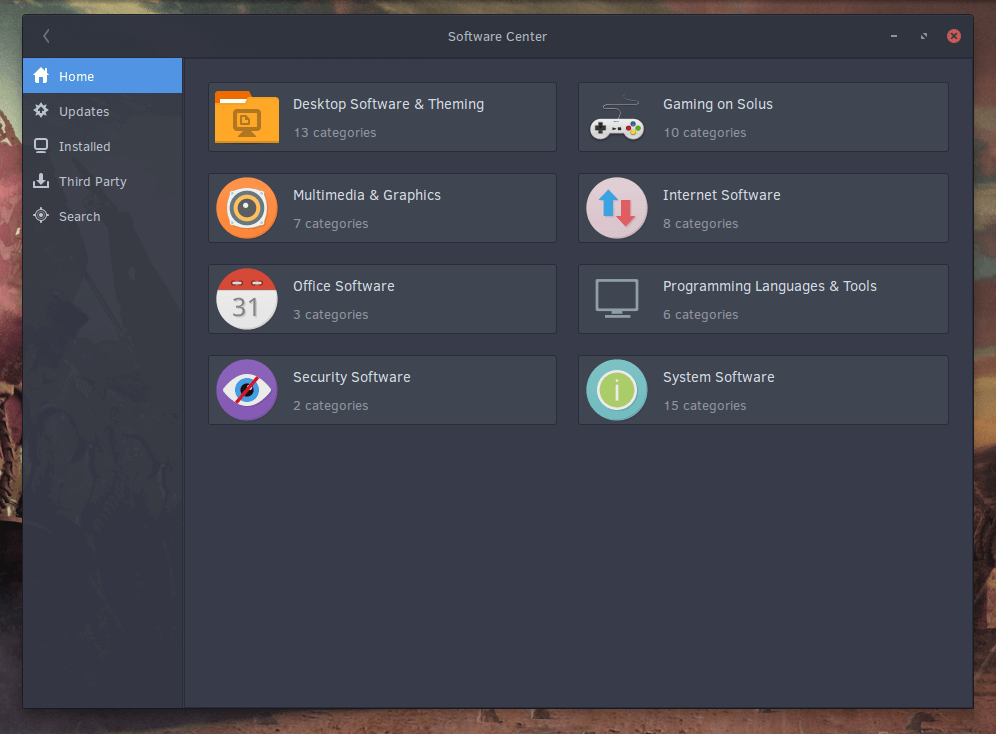Open the Third Party sidebar item

92,182
